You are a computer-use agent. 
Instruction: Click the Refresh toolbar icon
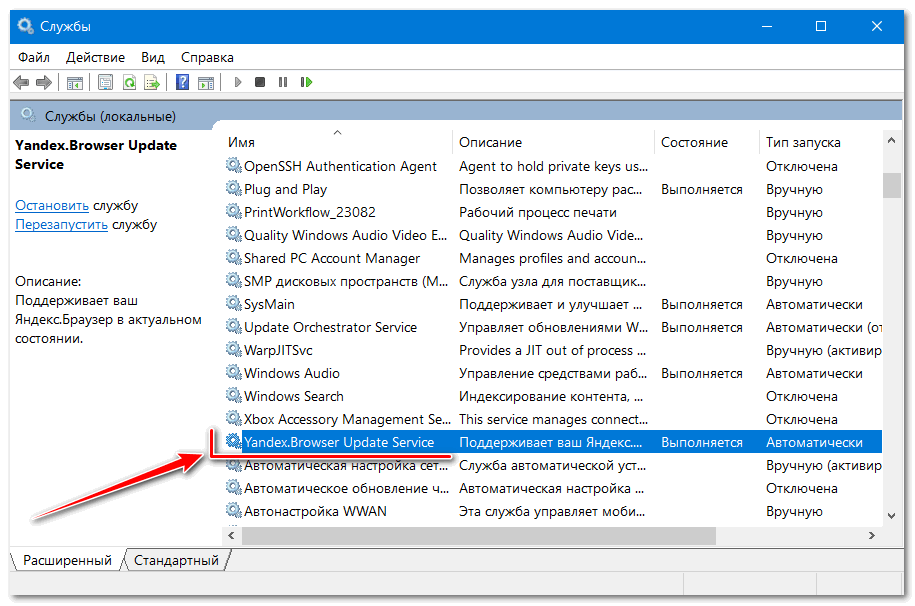[x=129, y=82]
